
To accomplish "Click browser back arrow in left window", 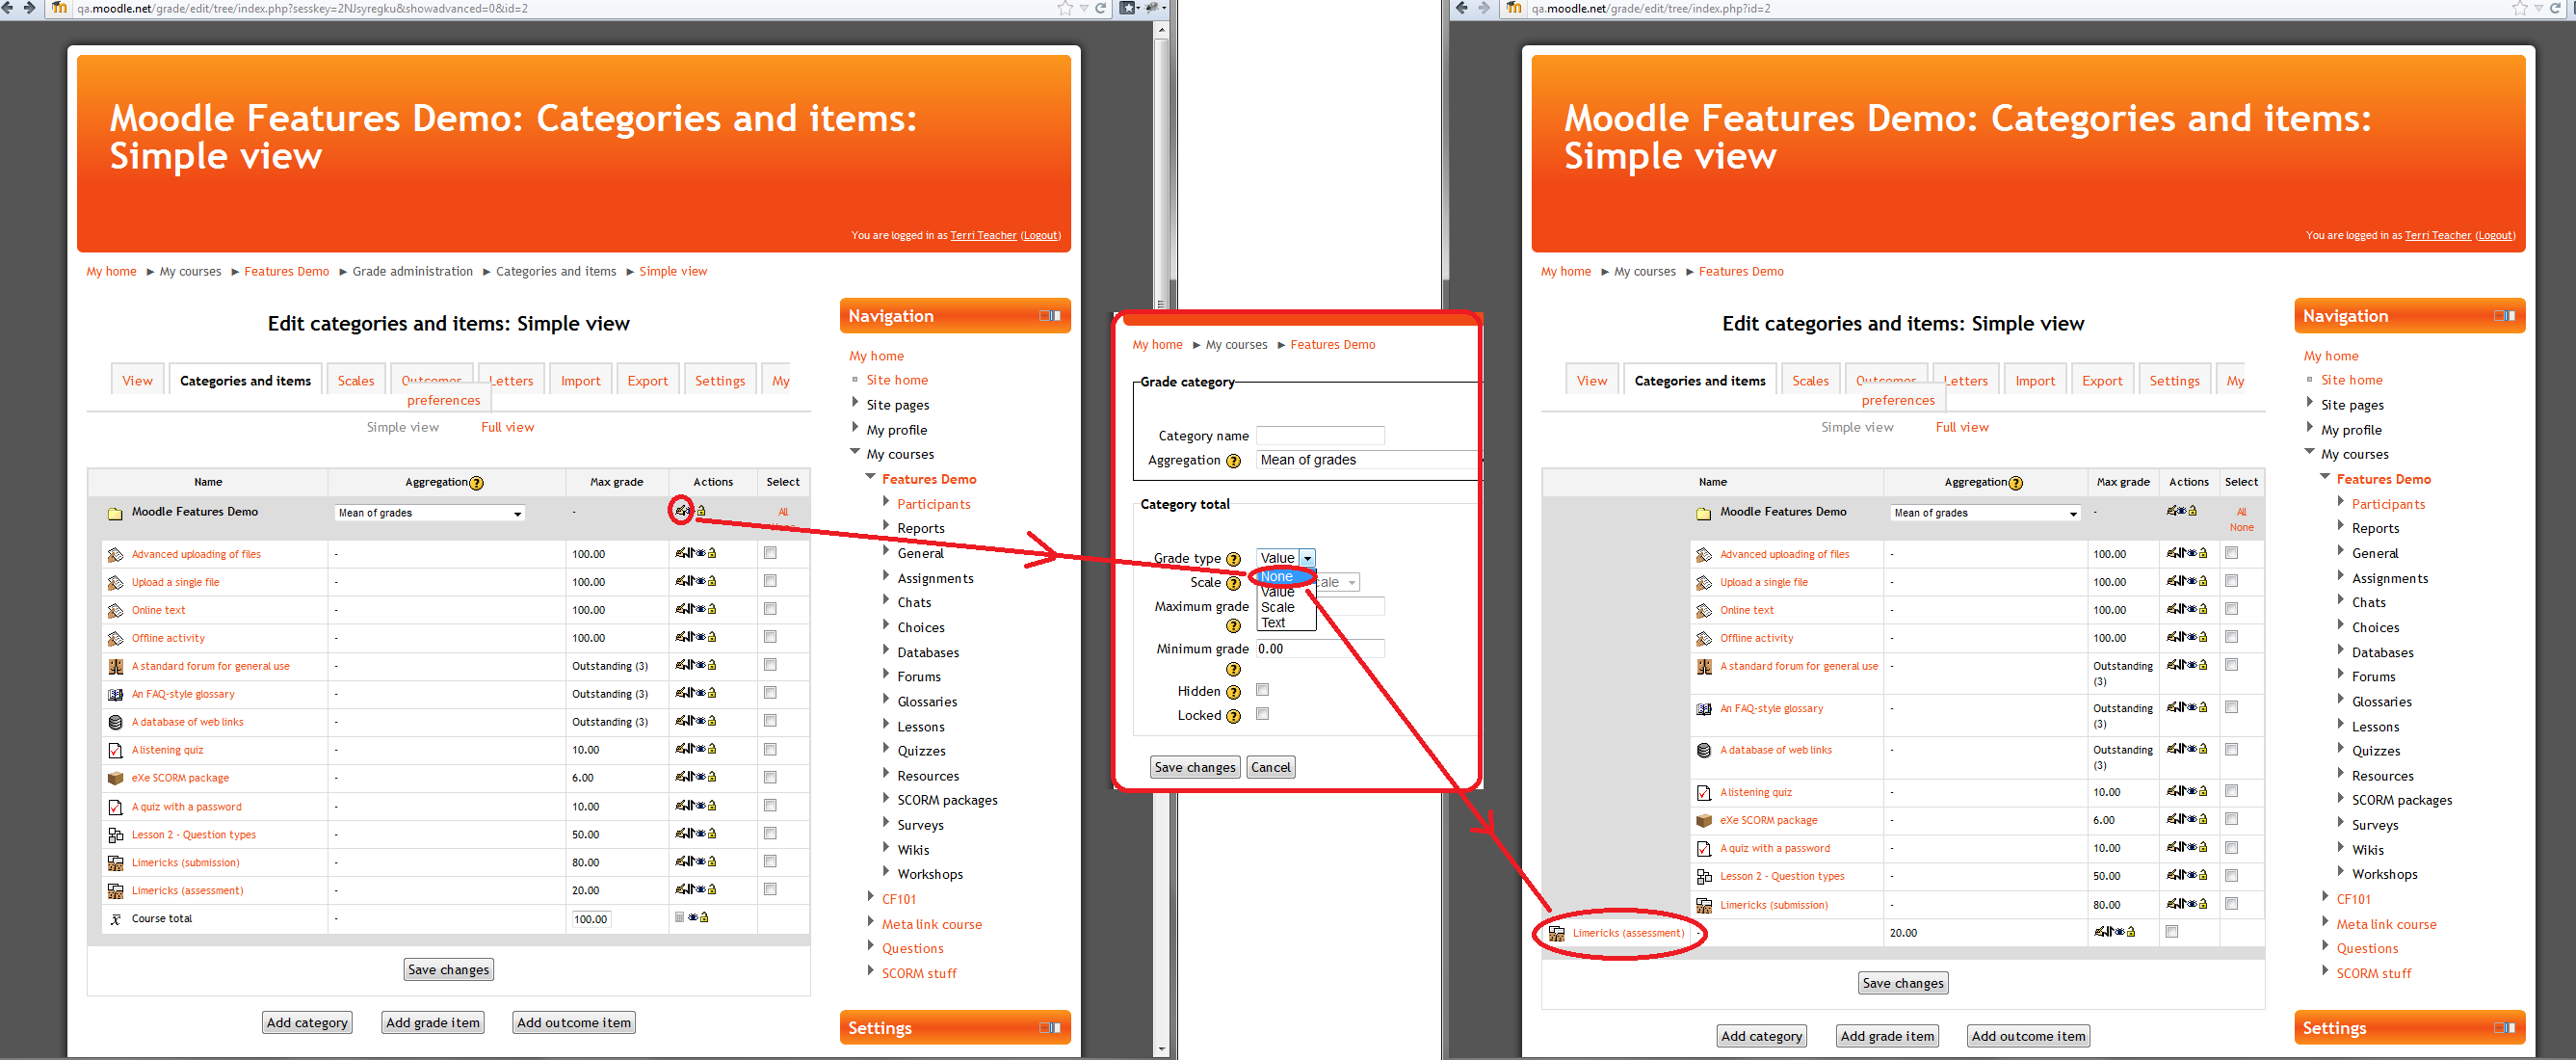I will pos(6,8).
